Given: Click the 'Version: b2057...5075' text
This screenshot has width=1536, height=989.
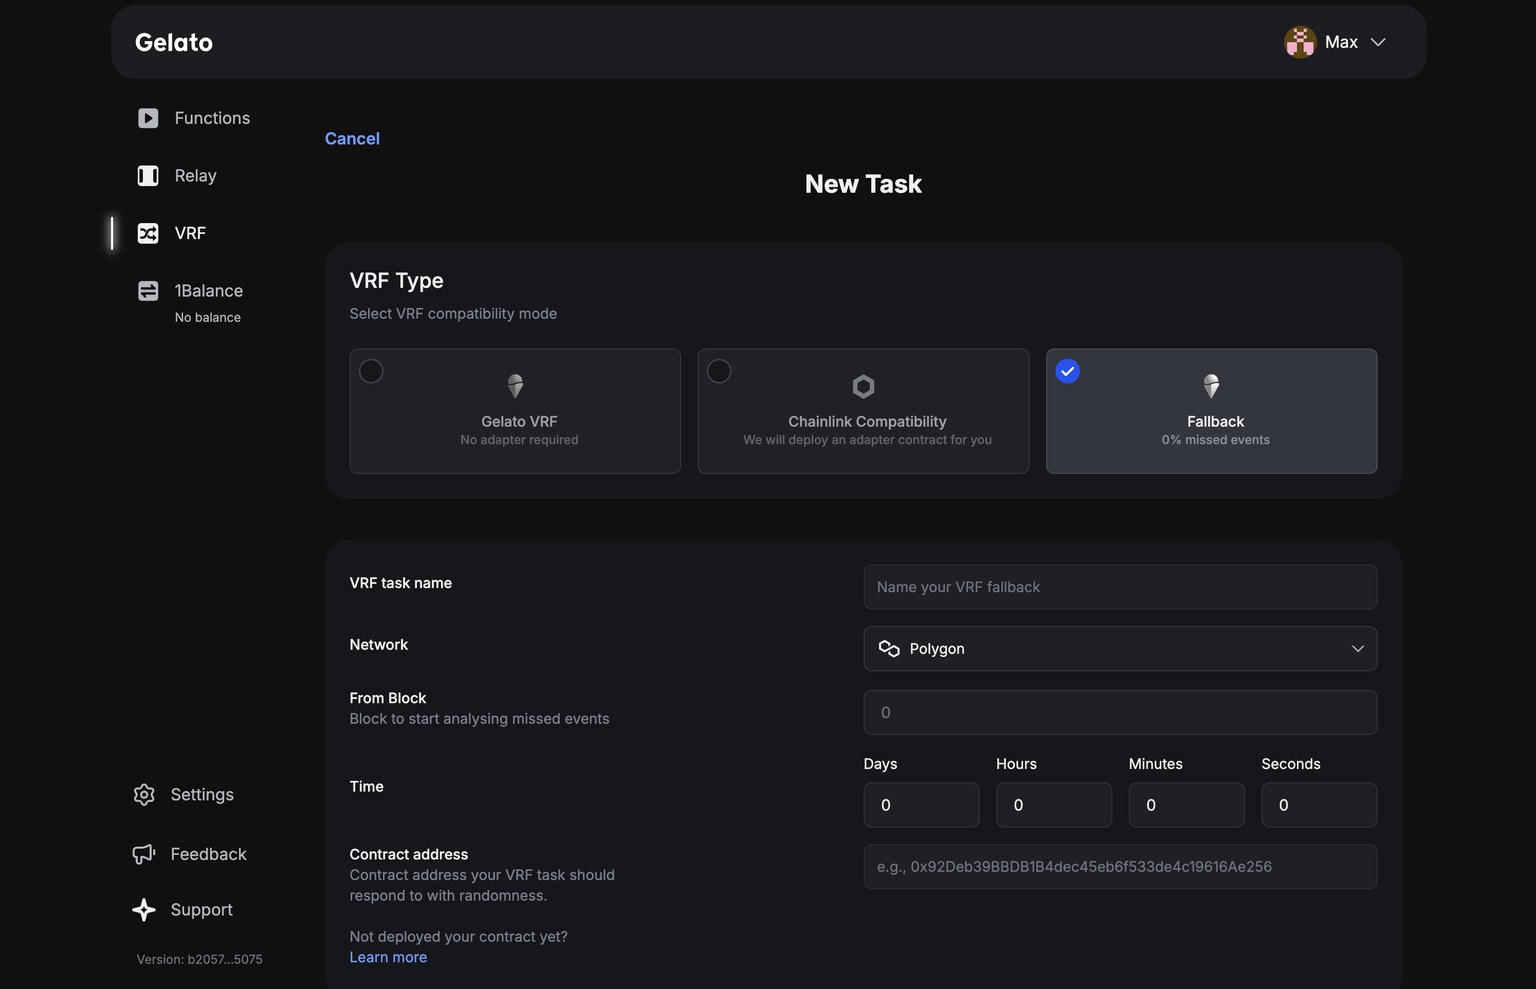Looking at the screenshot, I should [x=200, y=959].
